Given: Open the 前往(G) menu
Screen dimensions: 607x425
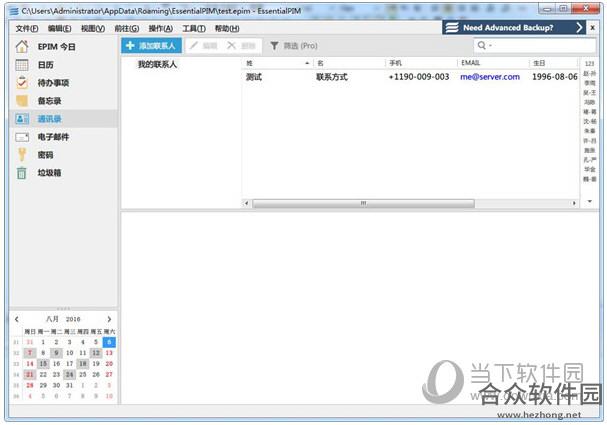Looking at the screenshot, I should click(x=127, y=28).
